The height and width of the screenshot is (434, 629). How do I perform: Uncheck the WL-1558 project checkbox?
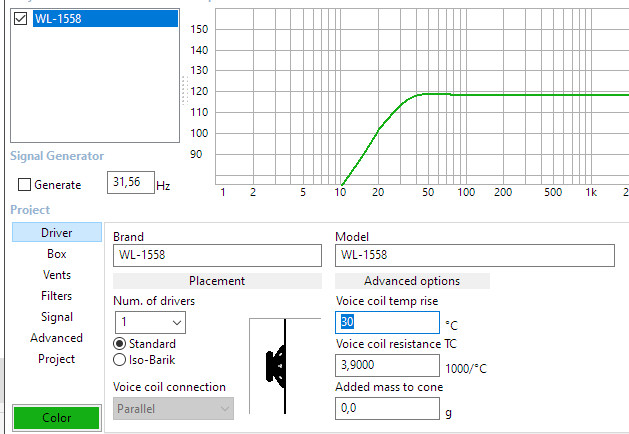click(20, 18)
